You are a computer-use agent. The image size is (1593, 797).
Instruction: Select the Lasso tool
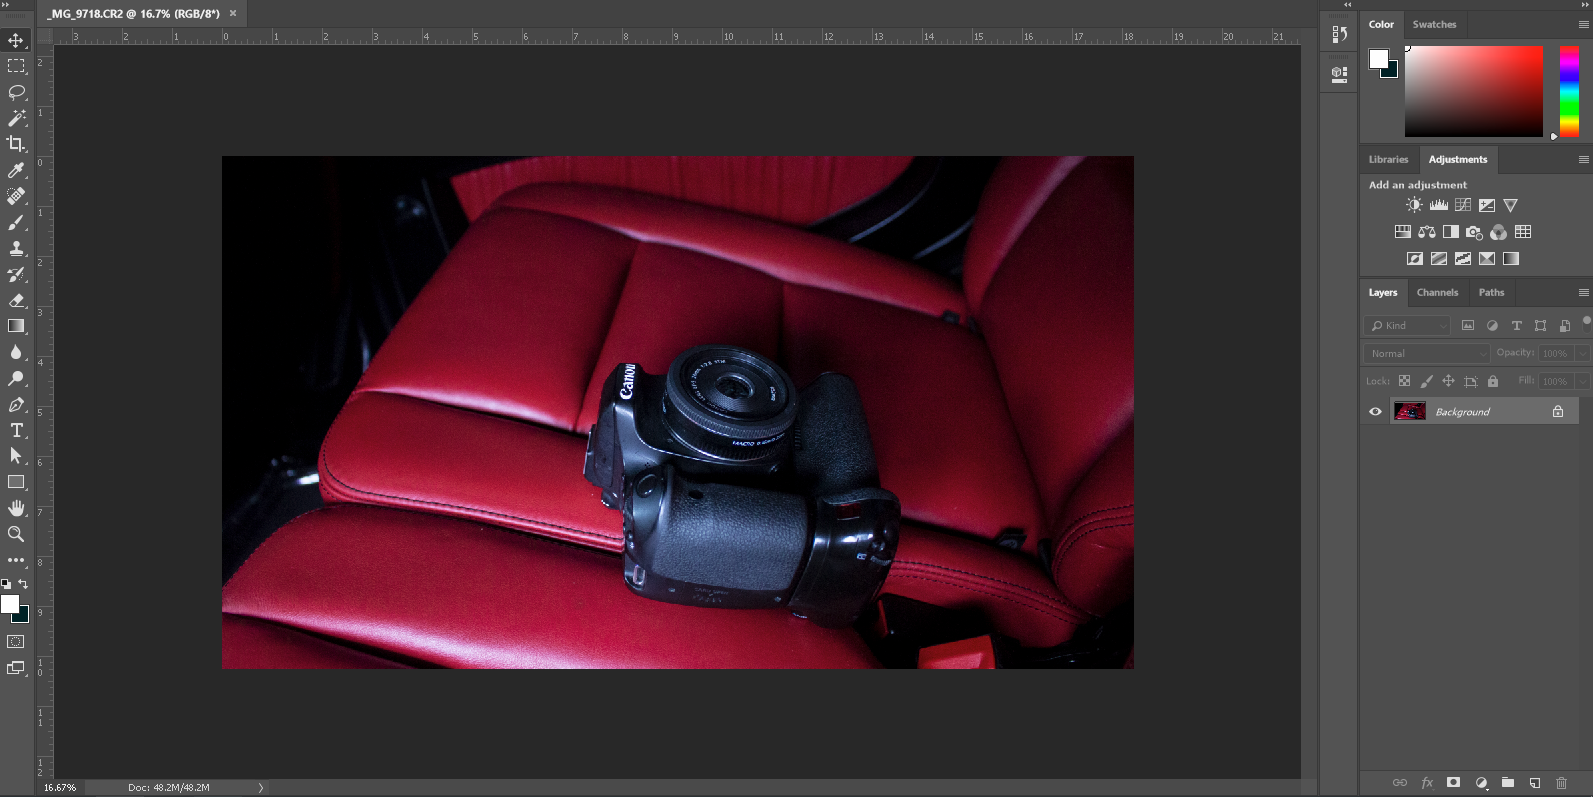coord(16,93)
